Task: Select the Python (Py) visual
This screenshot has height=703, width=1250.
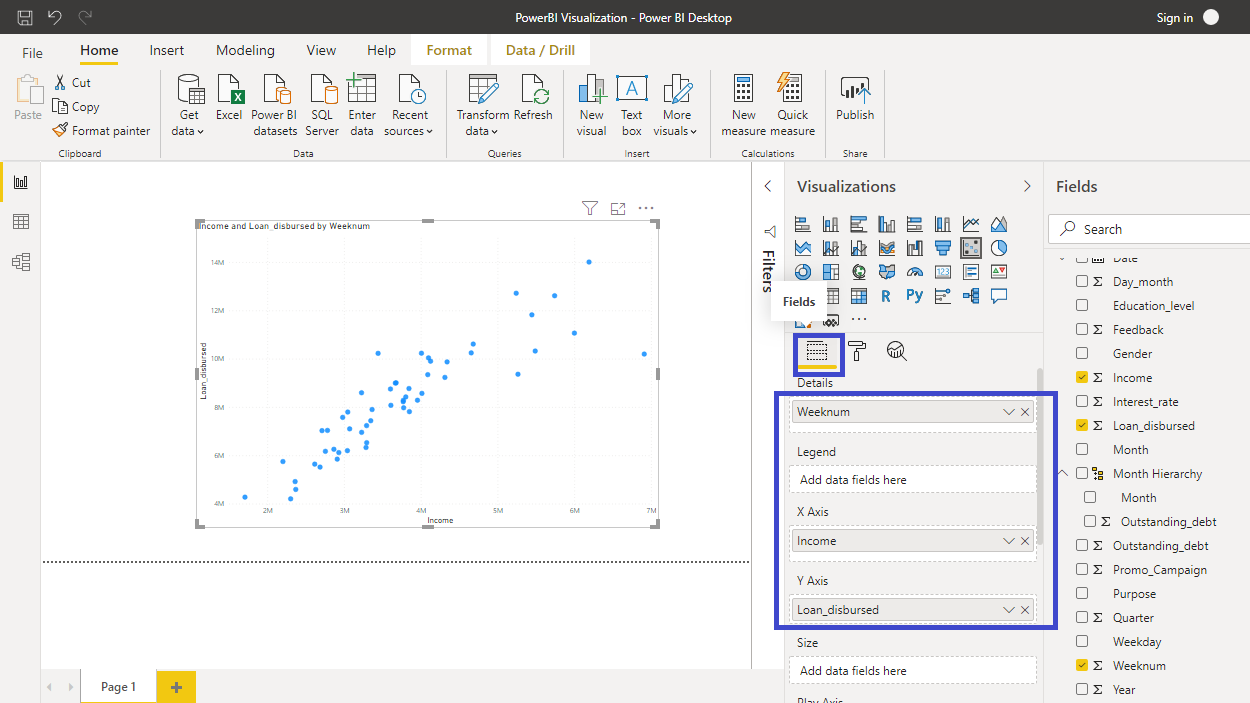Action: click(x=915, y=296)
